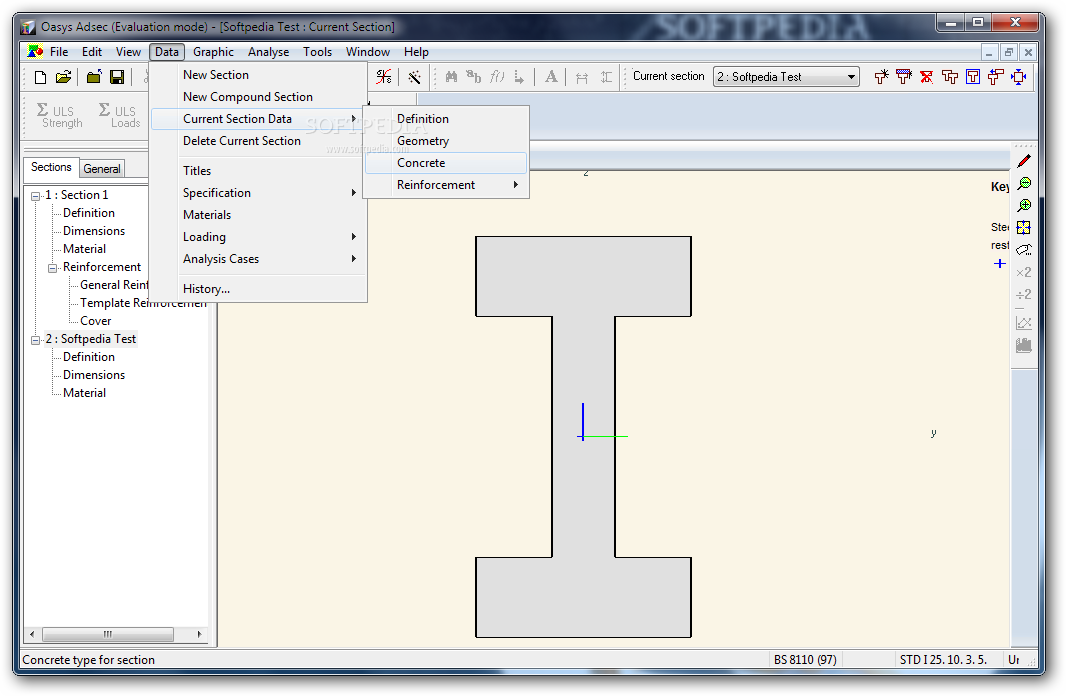Select Definition under Softpedia Test
Image resolution: width=1066 pixels, height=696 pixels.
click(88, 357)
